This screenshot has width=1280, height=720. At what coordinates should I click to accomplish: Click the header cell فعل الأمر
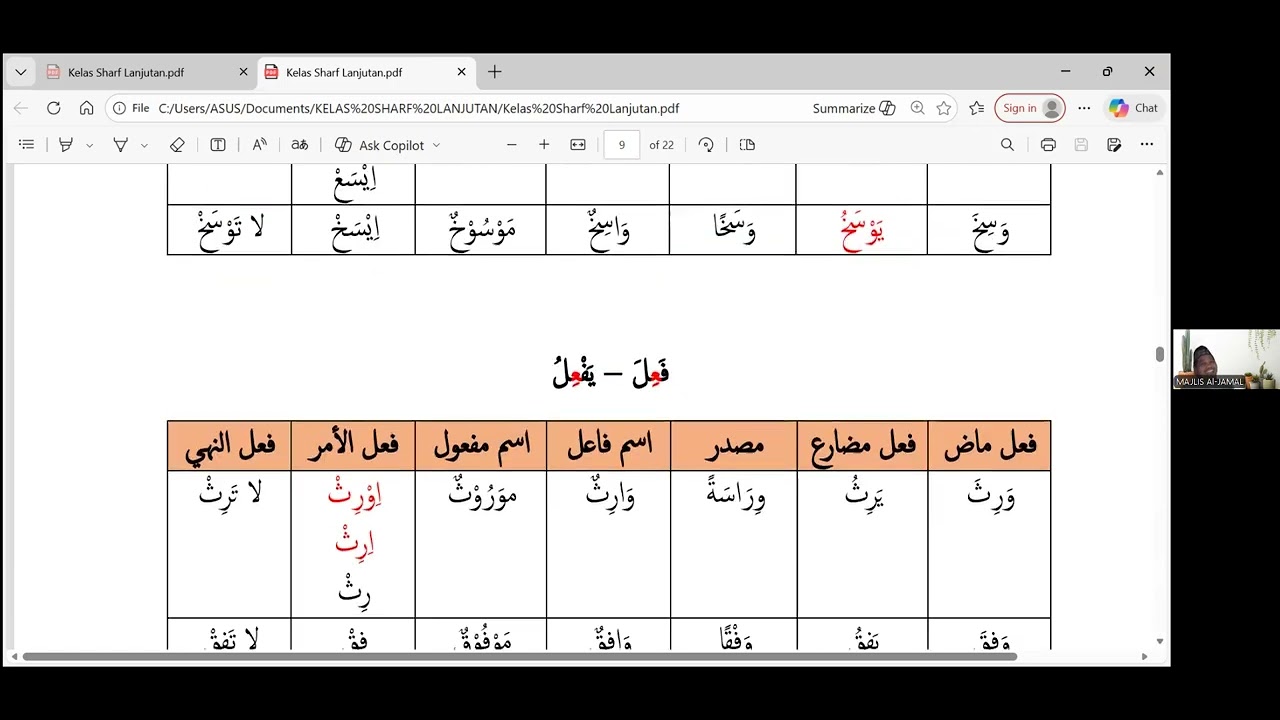[354, 446]
